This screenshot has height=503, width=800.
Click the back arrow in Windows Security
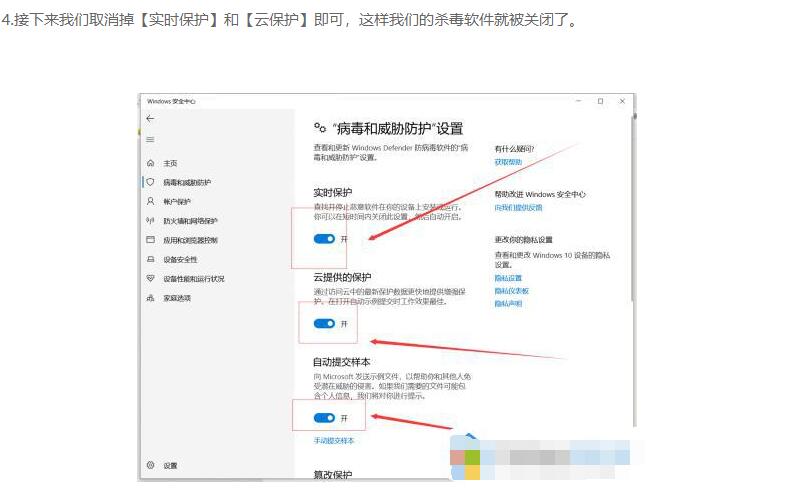[150, 119]
